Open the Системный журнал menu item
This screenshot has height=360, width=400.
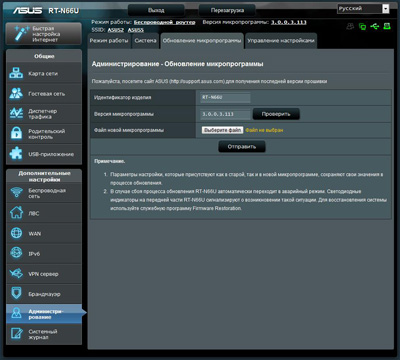pyautogui.click(x=44, y=334)
